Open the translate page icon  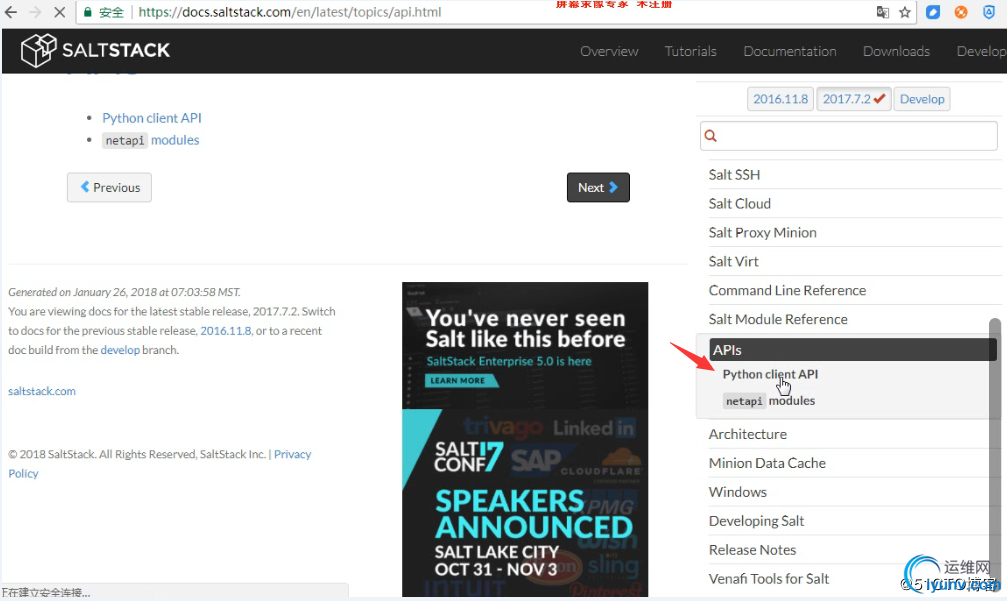(x=882, y=12)
